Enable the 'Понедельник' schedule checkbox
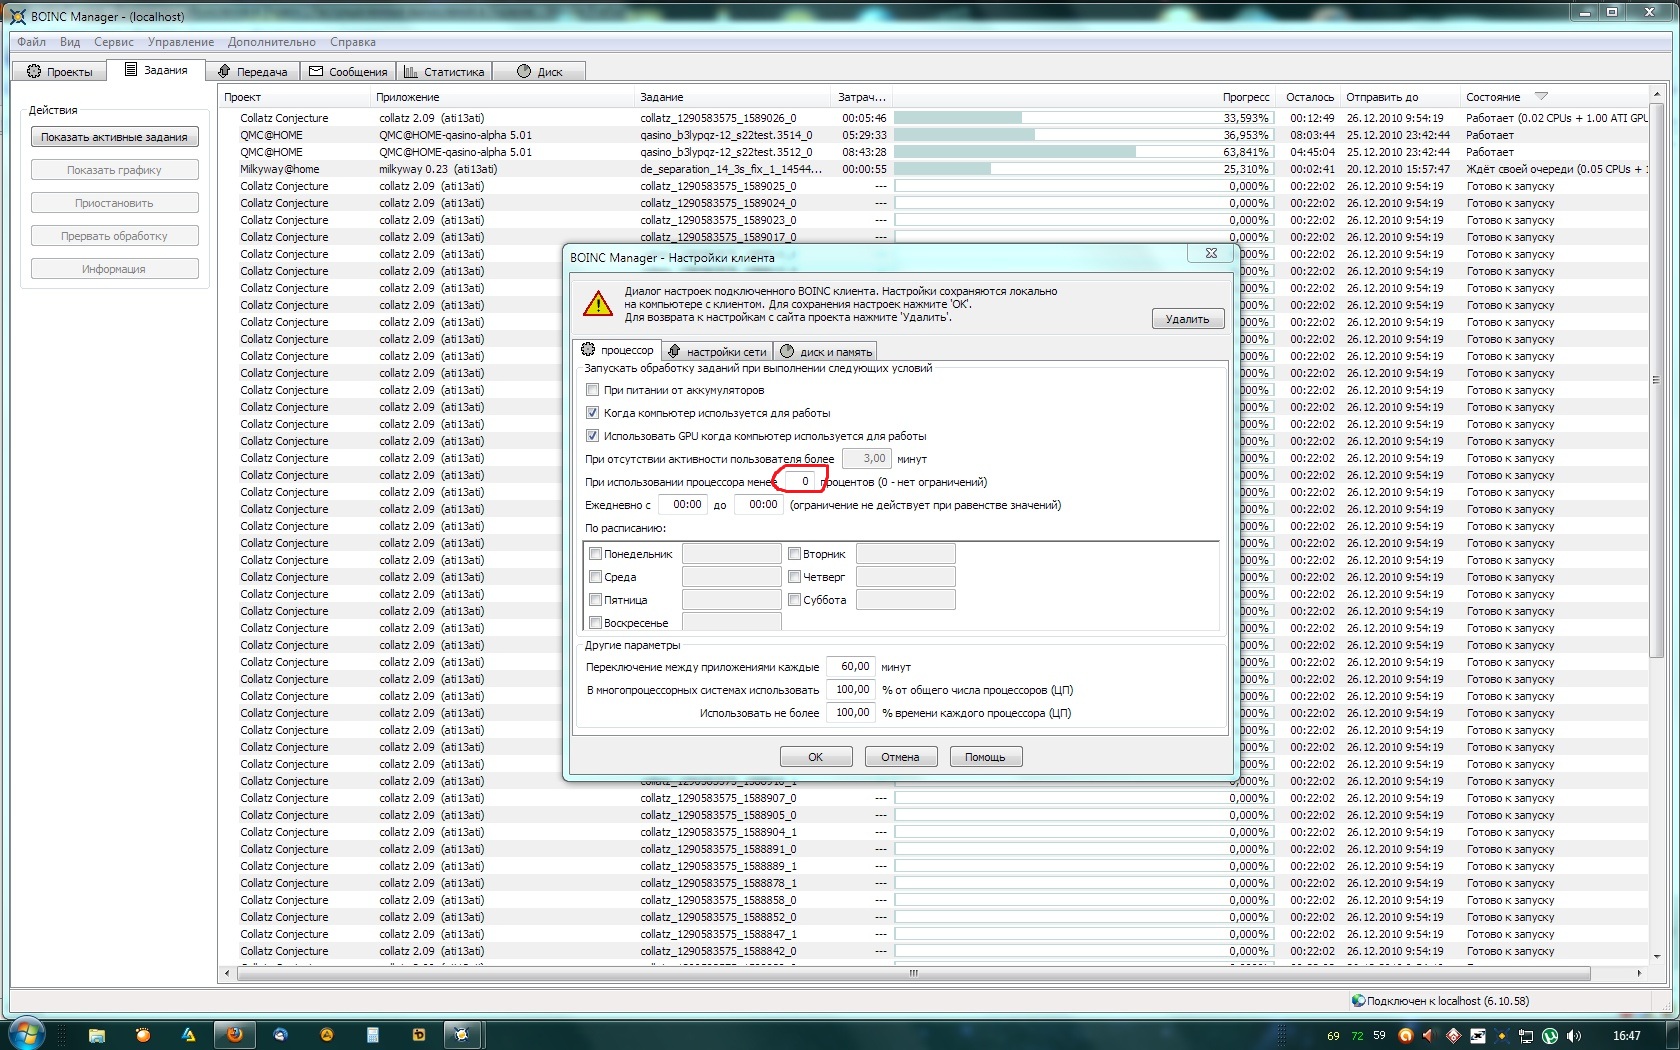 click(x=595, y=553)
